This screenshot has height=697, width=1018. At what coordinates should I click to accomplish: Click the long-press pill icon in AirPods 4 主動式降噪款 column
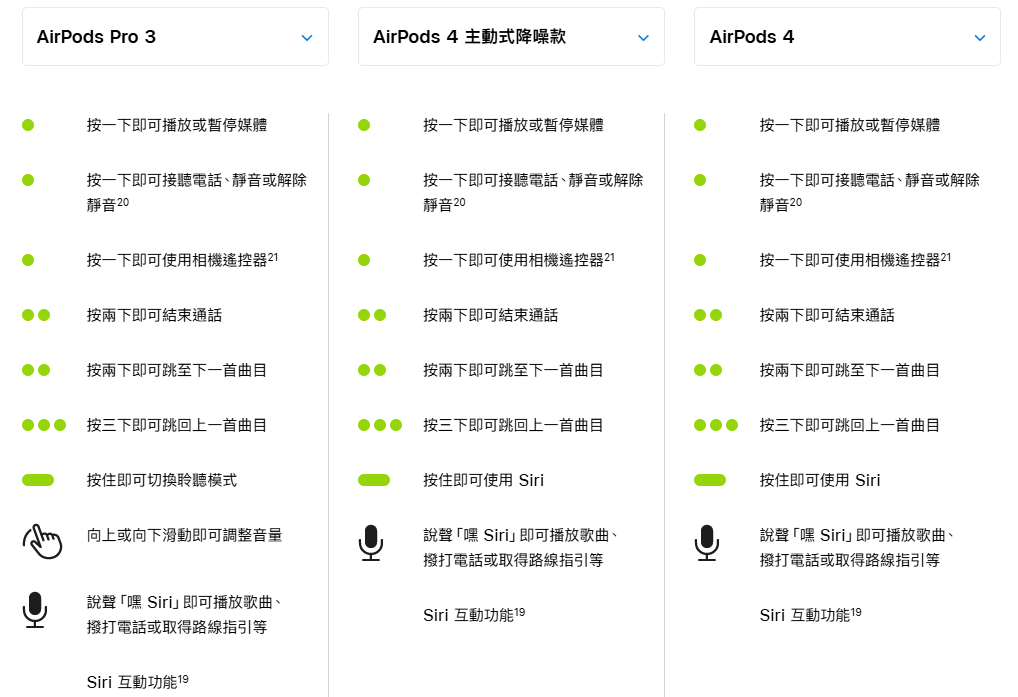pos(374,480)
